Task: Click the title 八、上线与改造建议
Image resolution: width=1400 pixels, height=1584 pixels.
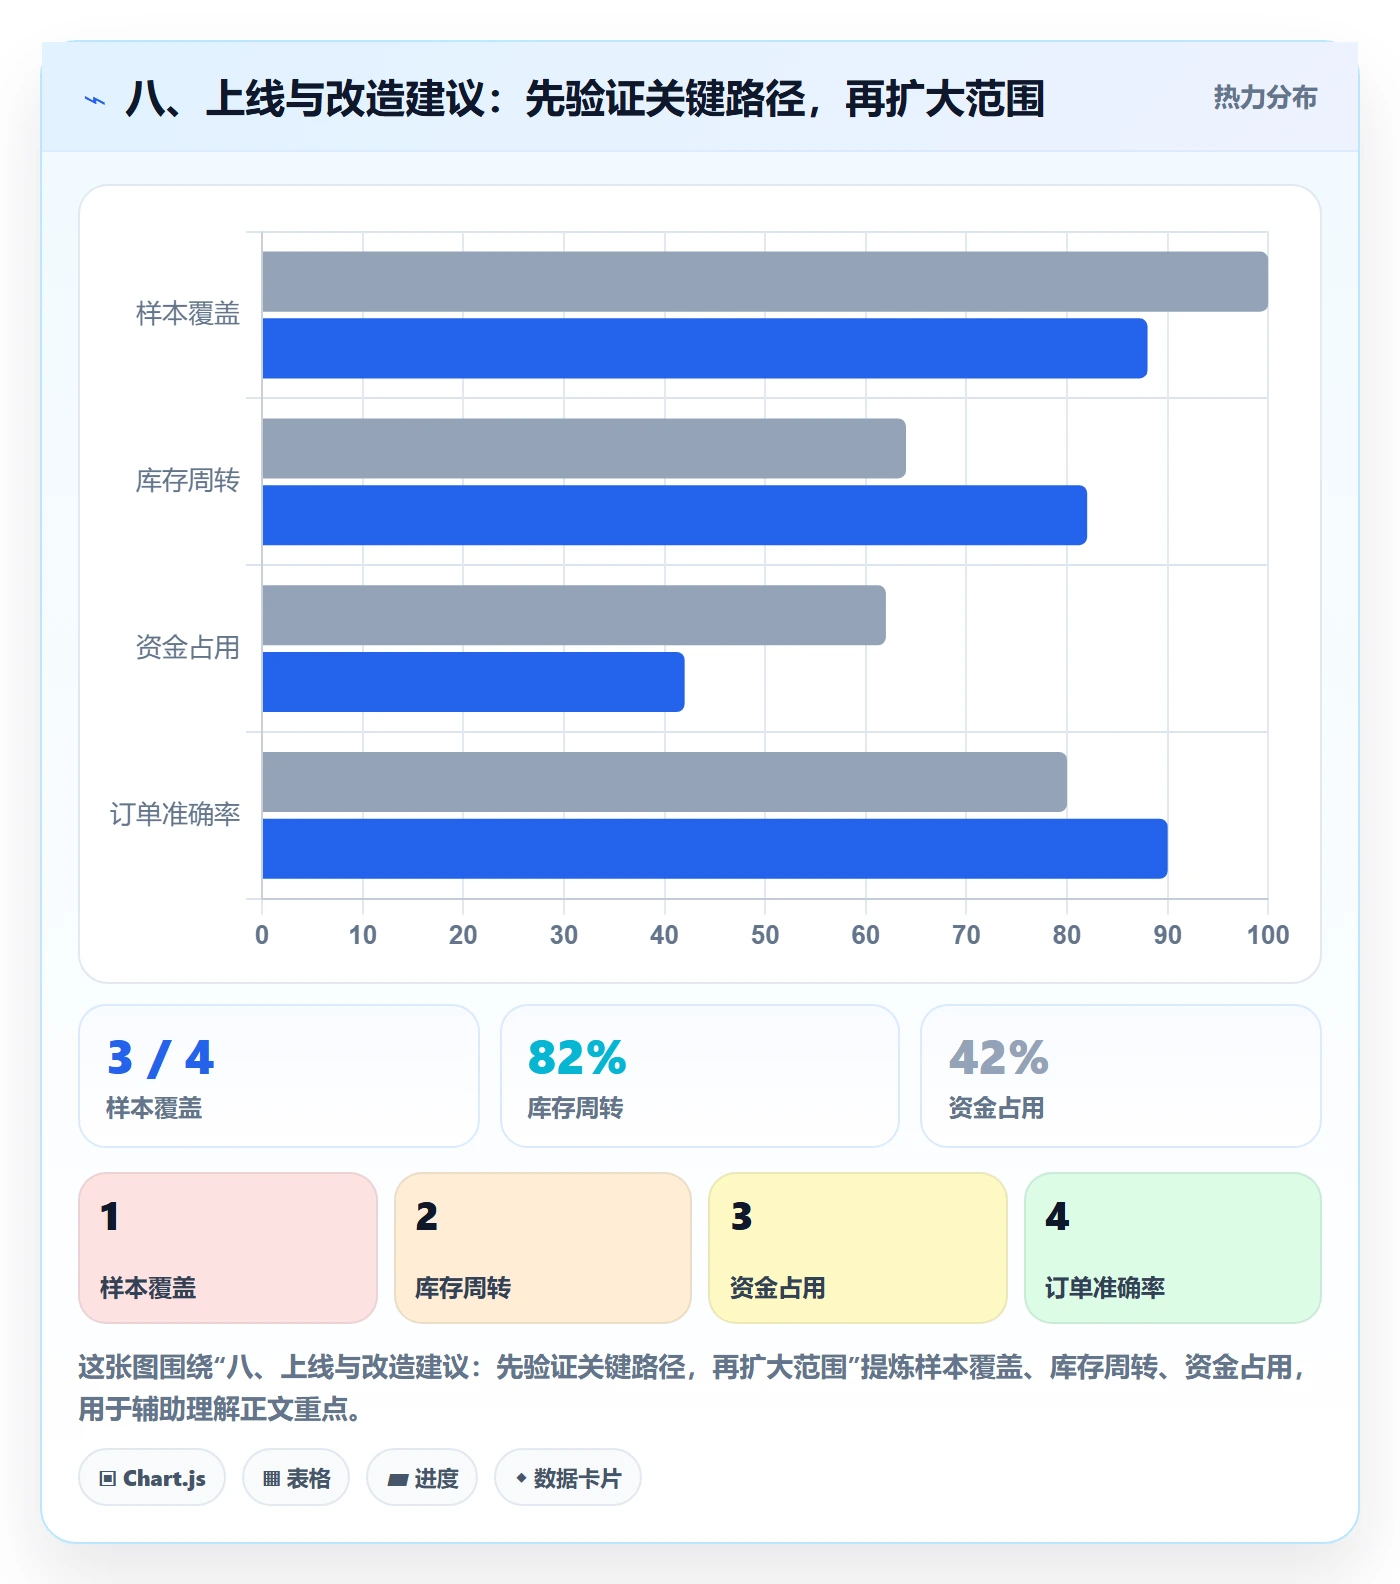Action: click(x=585, y=99)
